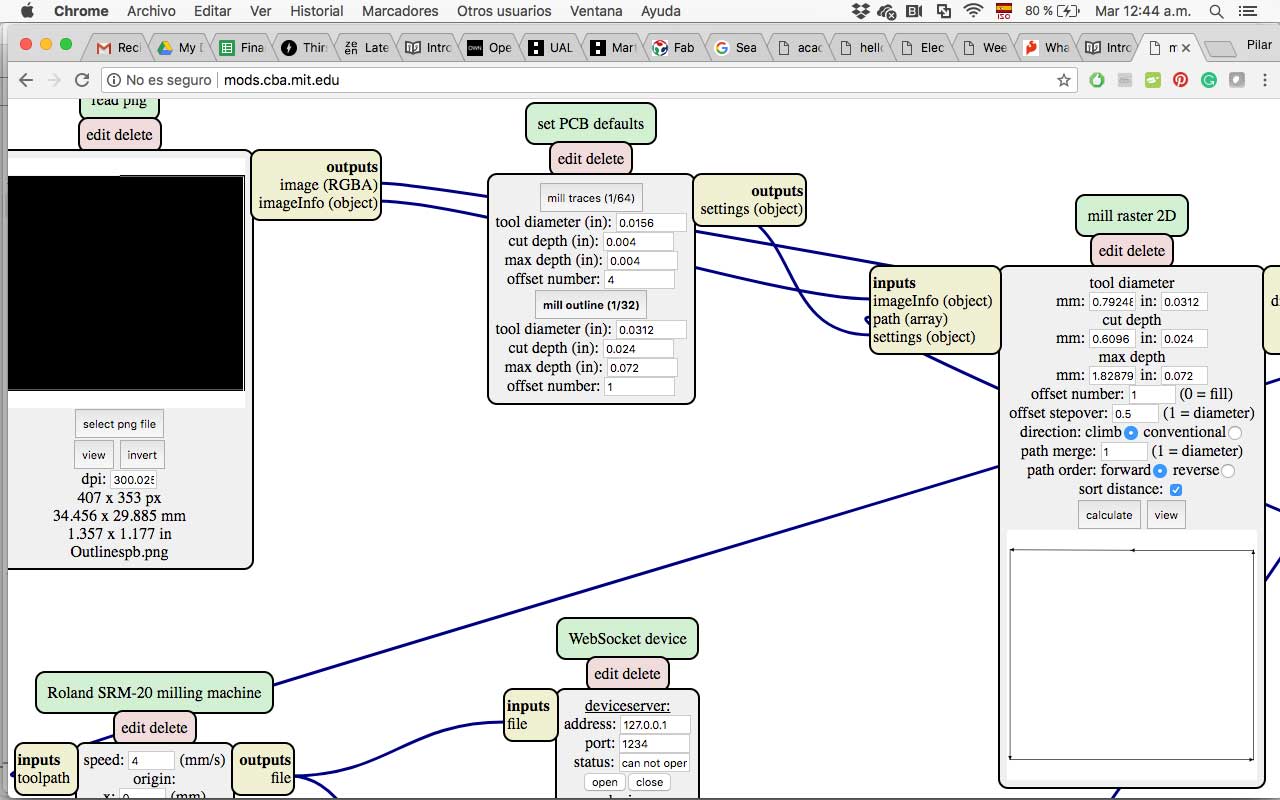
Task: Open the Apple menu
Action: pos(27,11)
